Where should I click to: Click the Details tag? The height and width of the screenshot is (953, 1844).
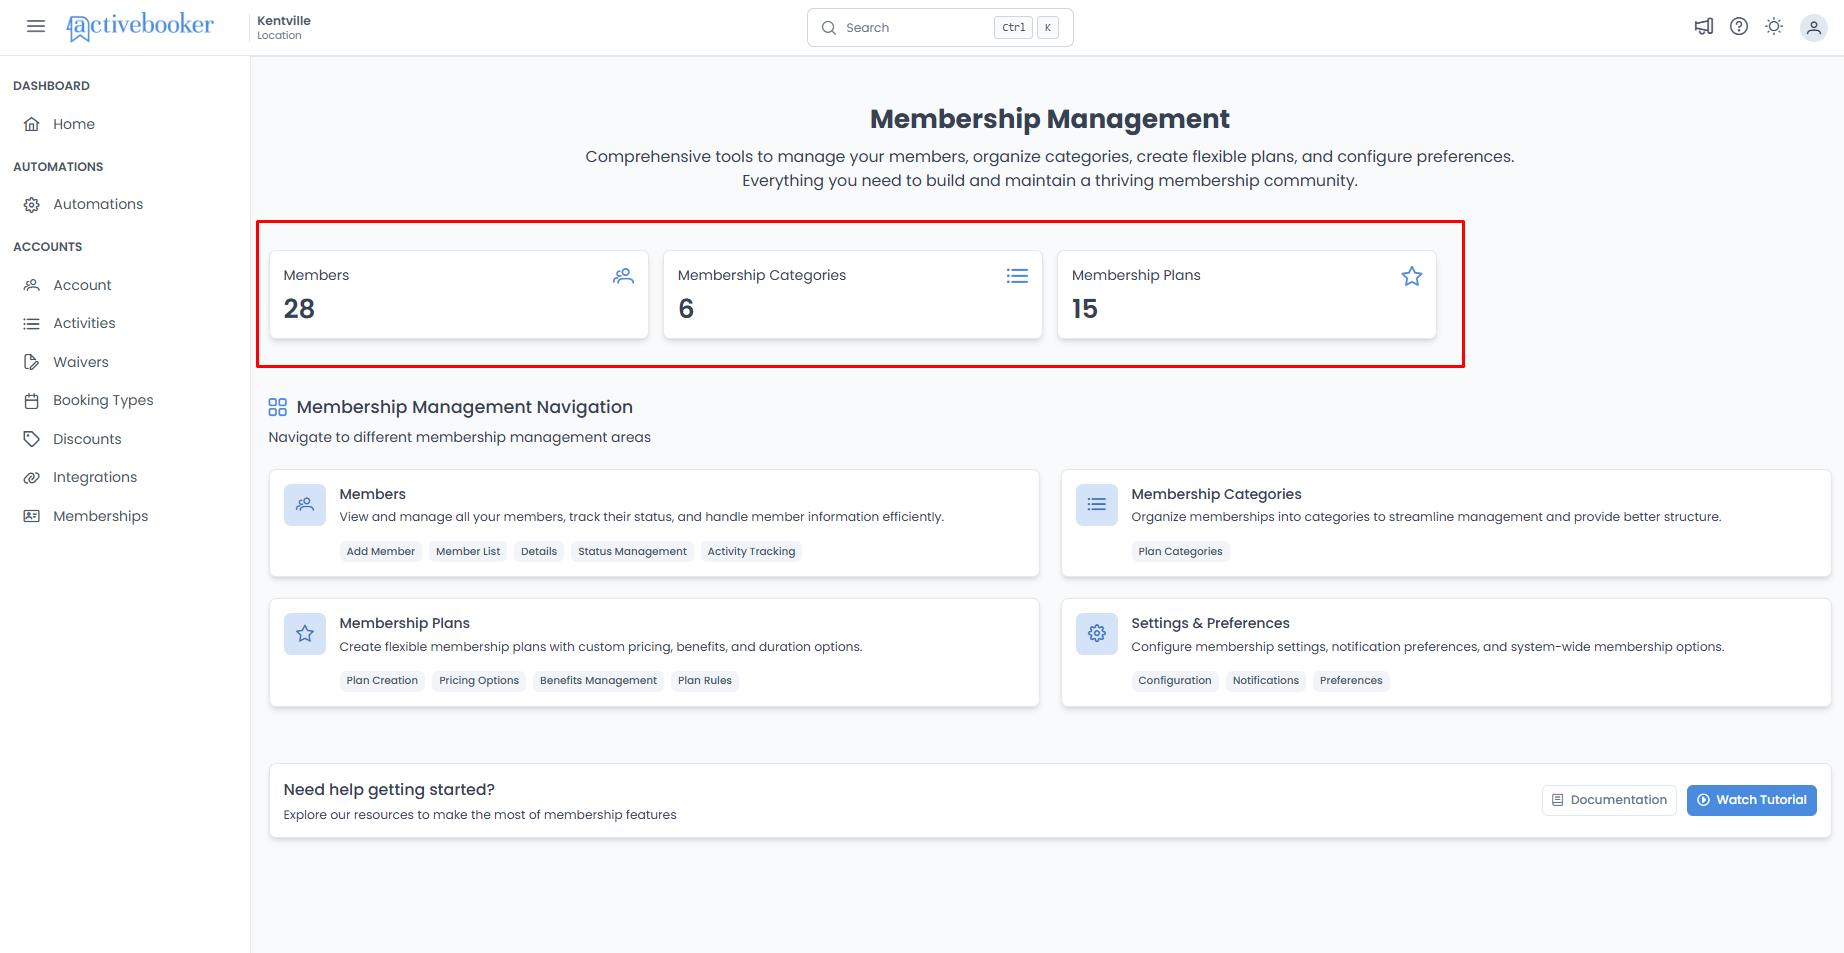[x=539, y=551]
